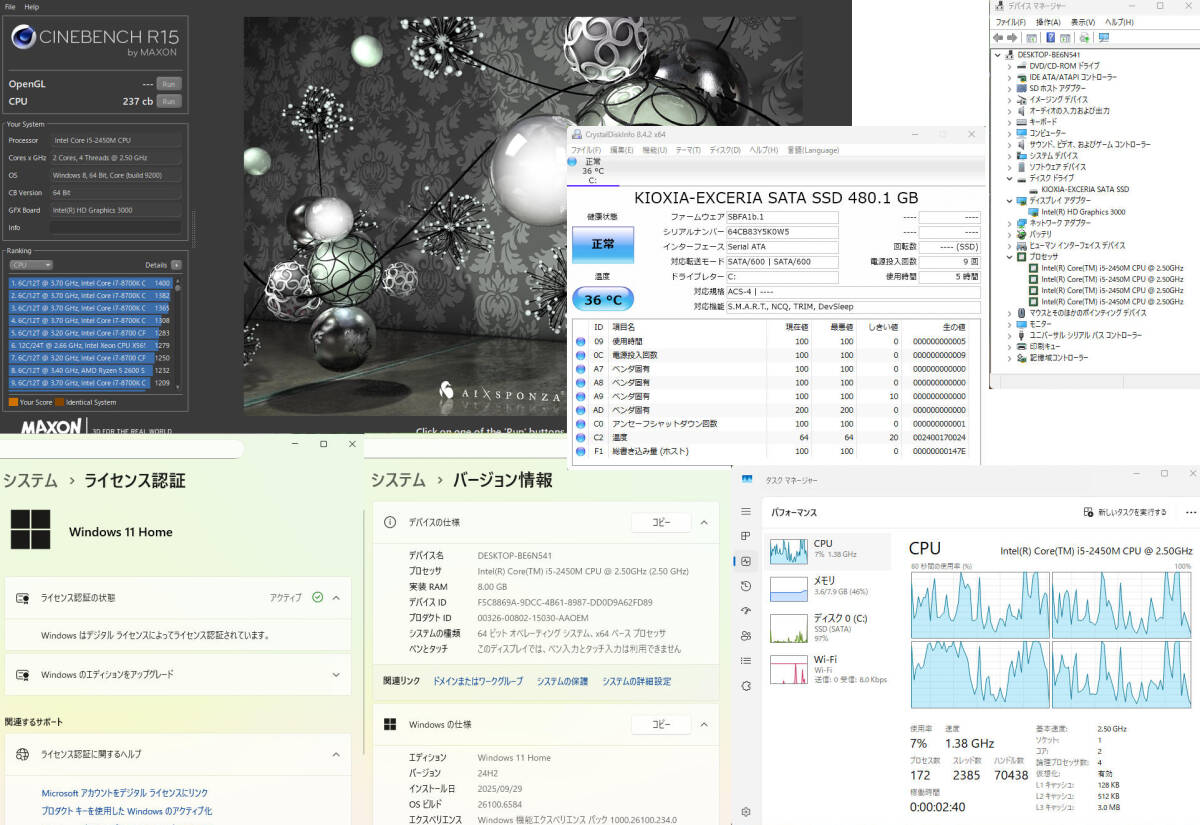Open Startup apps icon in Task Manager sidebar

coord(746,611)
